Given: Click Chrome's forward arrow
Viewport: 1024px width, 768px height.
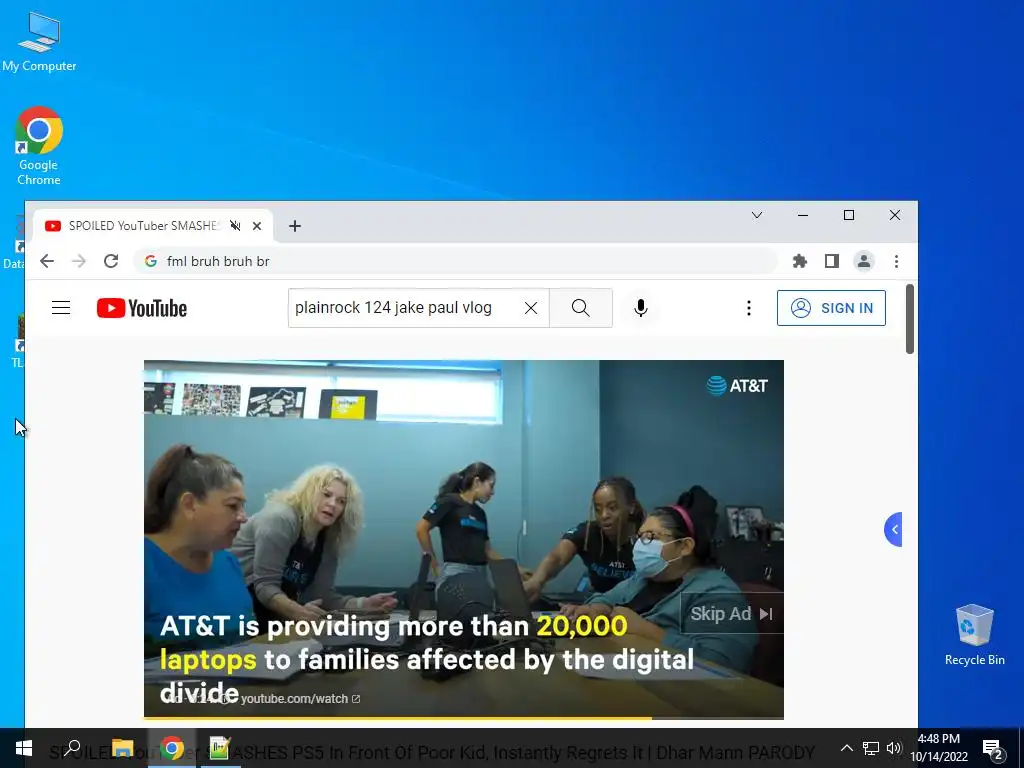Looking at the screenshot, I should pos(79,261).
